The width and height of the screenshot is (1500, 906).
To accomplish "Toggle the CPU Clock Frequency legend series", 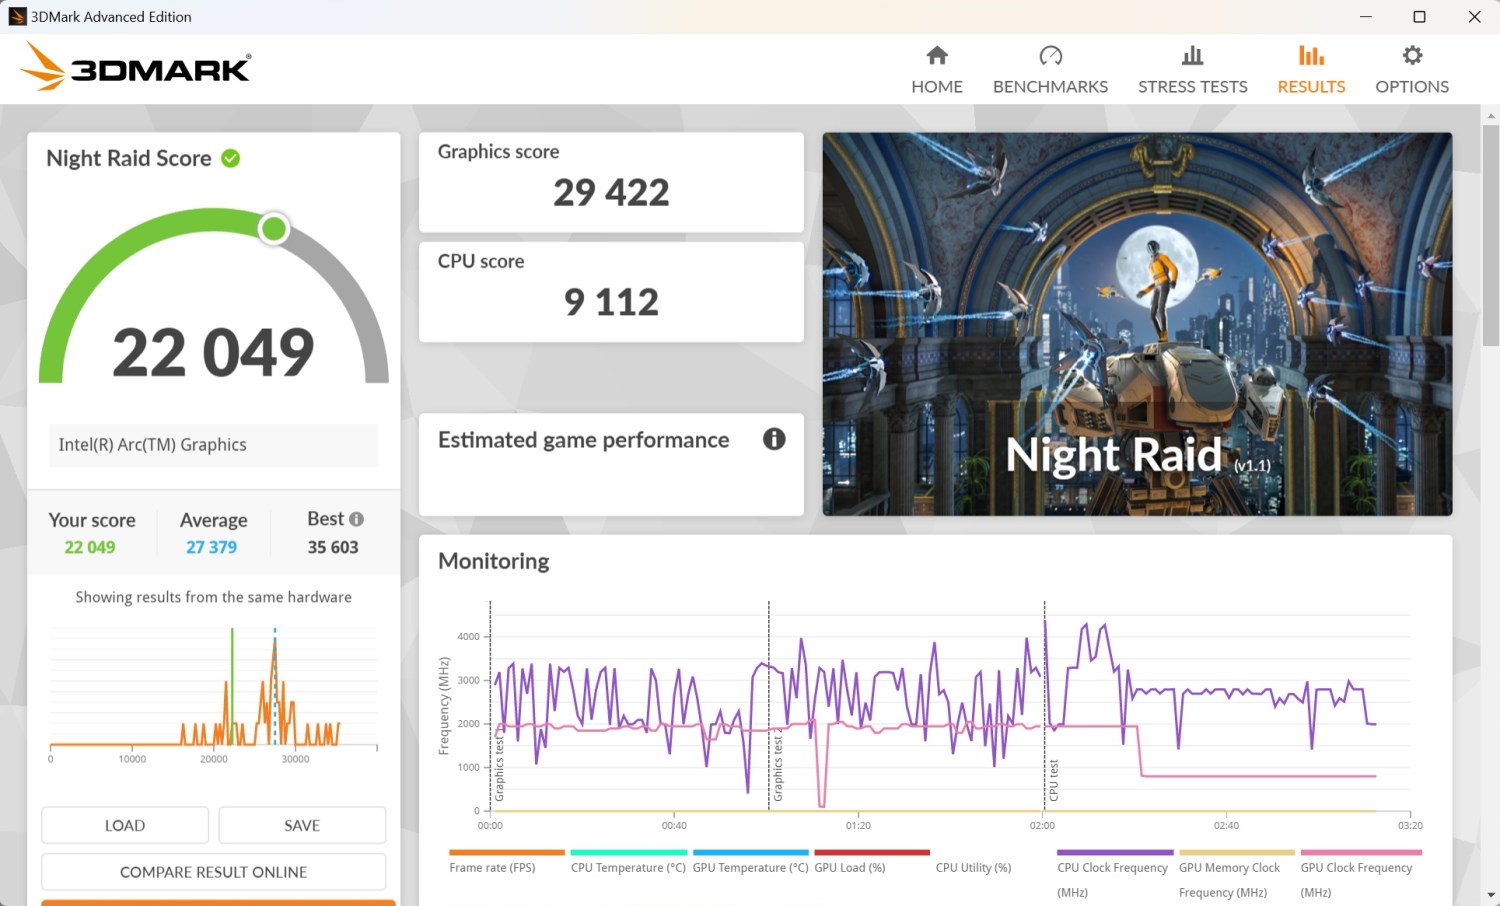I will point(1112,868).
